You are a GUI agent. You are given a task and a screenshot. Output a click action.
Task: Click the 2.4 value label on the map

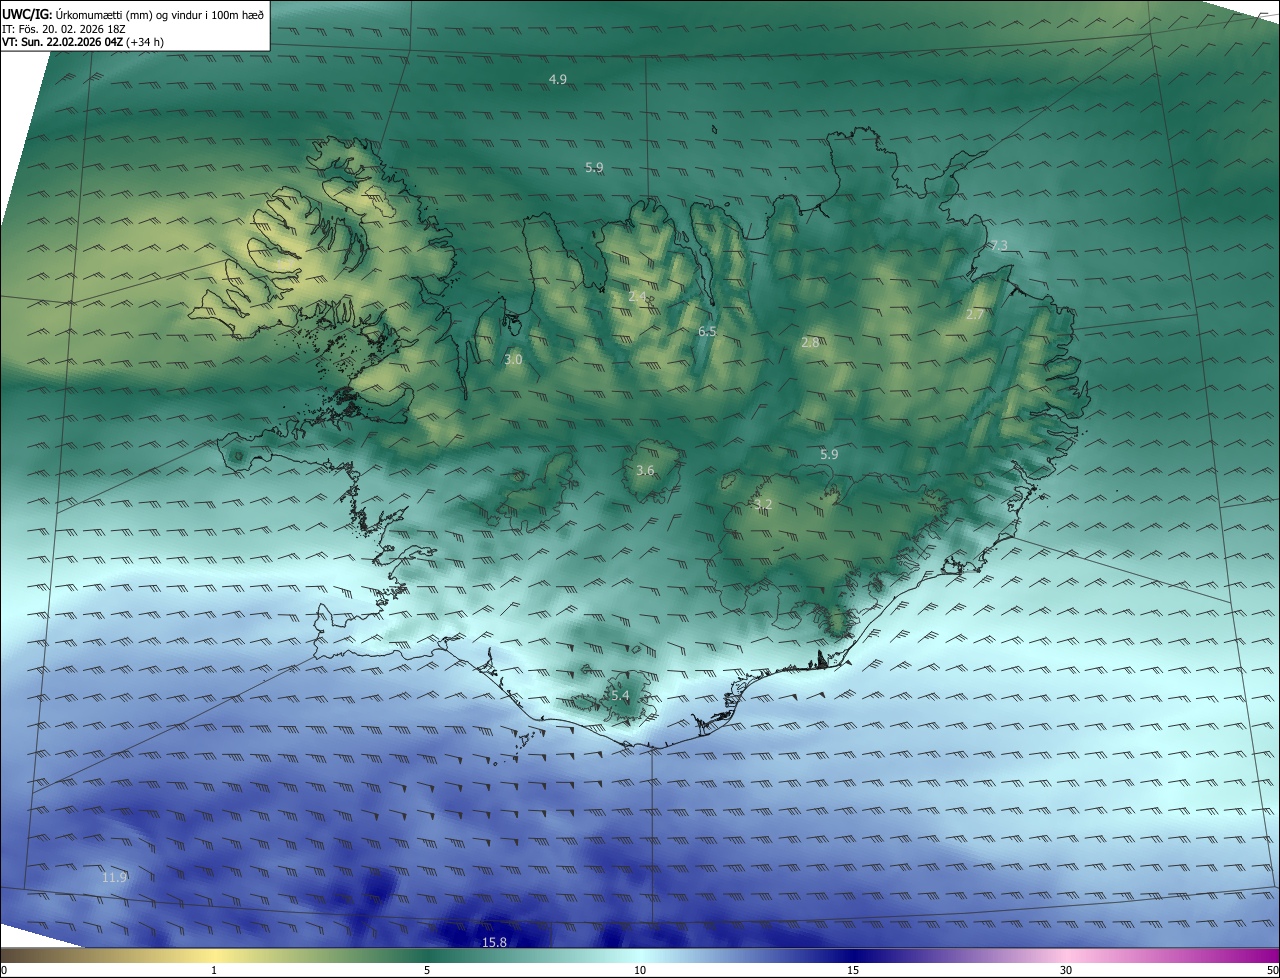[x=637, y=296]
